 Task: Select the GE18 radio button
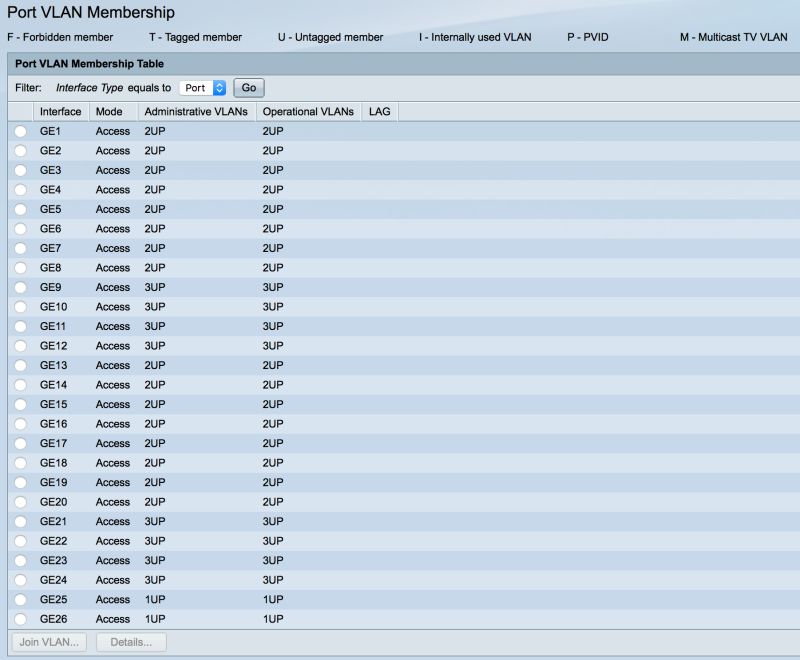(20, 463)
